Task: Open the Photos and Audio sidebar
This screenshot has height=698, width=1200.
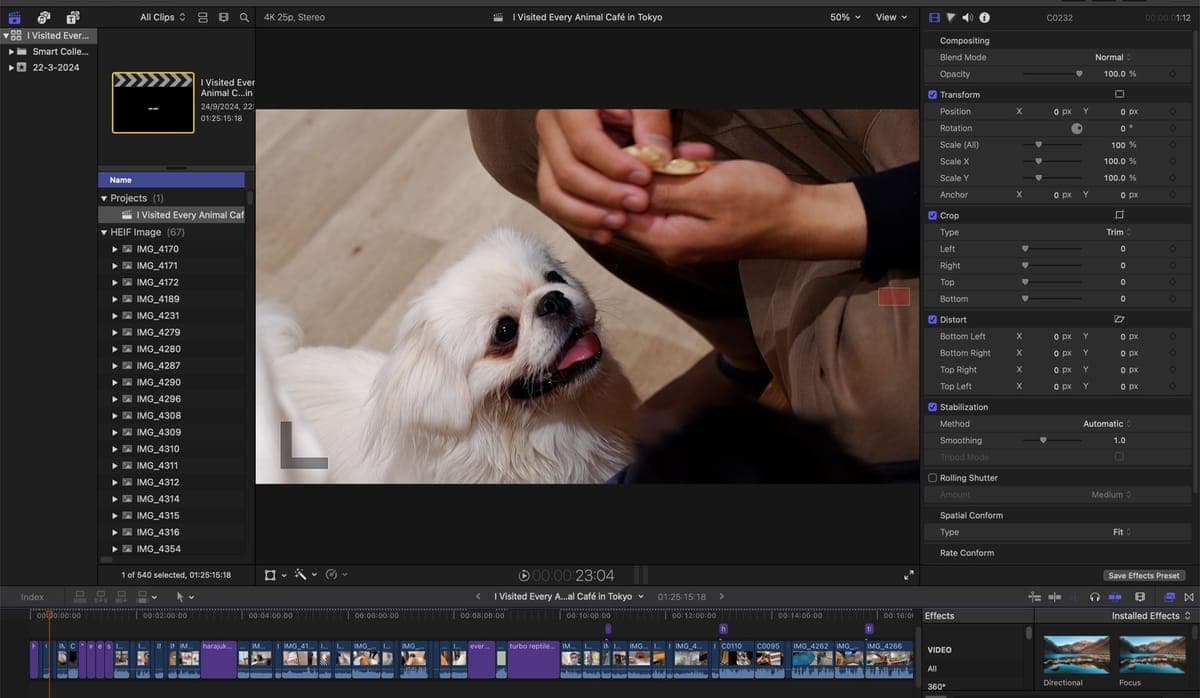Action: tap(43, 17)
